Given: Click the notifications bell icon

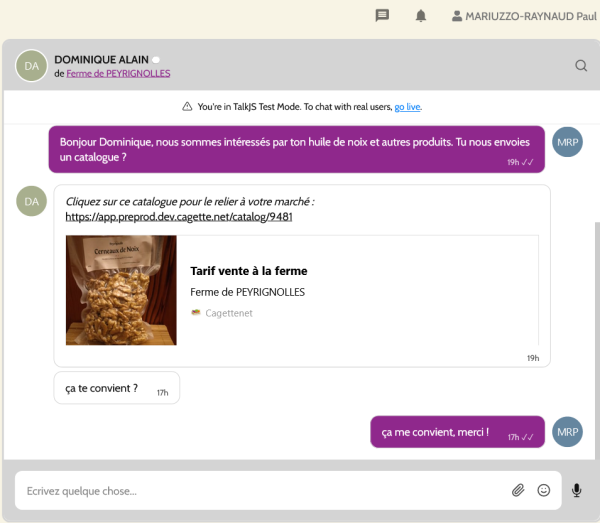Looking at the screenshot, I should click(421, 16).
